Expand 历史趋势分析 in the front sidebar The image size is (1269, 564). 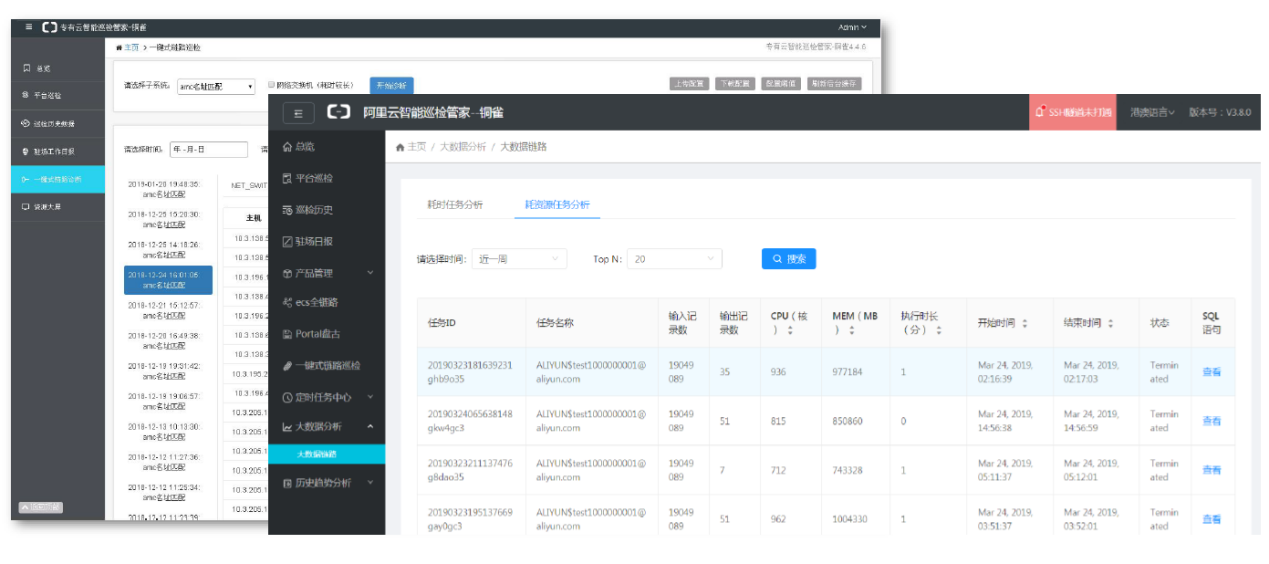tap(327, 483)
